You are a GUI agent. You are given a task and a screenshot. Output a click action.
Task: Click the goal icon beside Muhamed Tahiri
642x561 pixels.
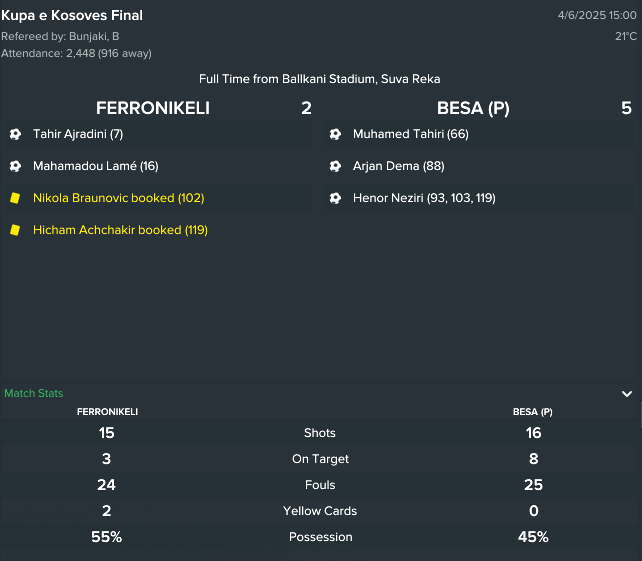335,134
